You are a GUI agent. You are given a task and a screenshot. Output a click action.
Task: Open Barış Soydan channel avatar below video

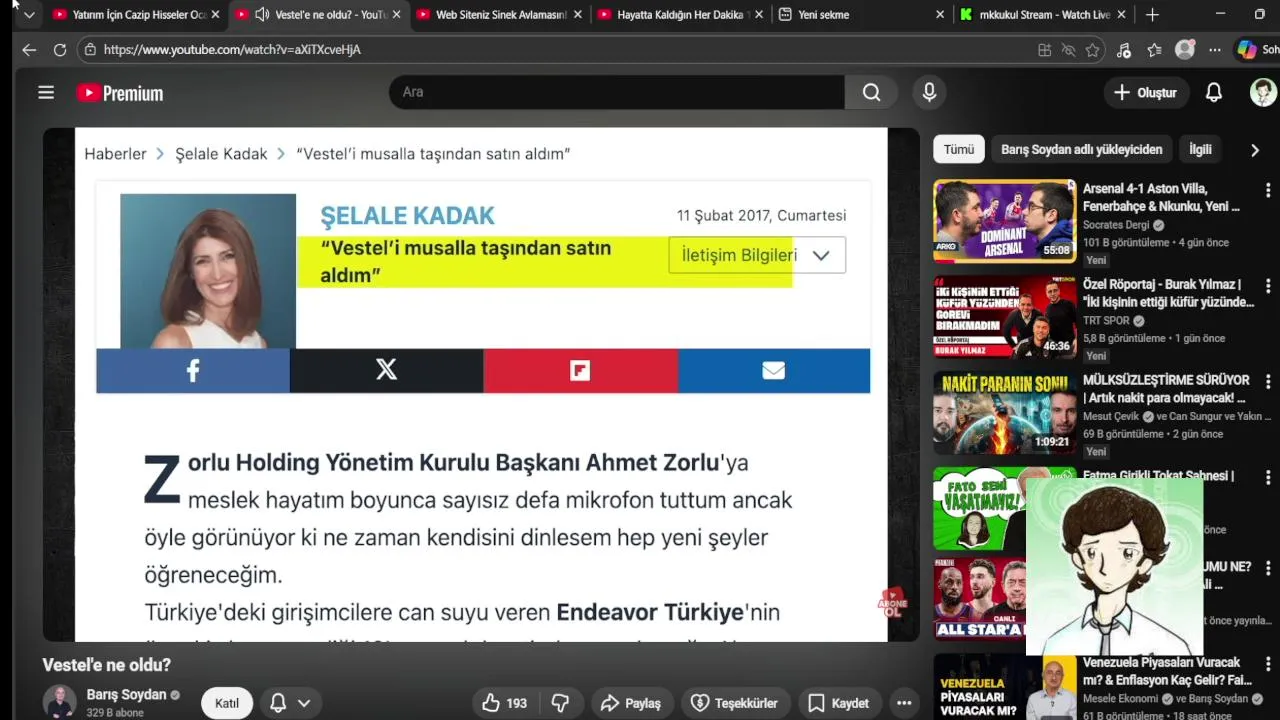point(59,702)
